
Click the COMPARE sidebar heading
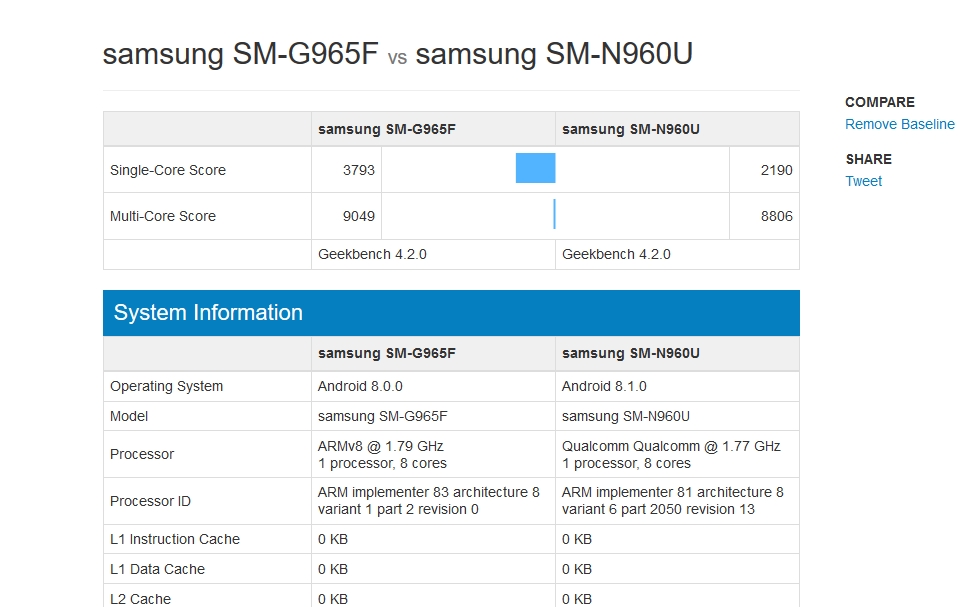click(x=880, y=102)
